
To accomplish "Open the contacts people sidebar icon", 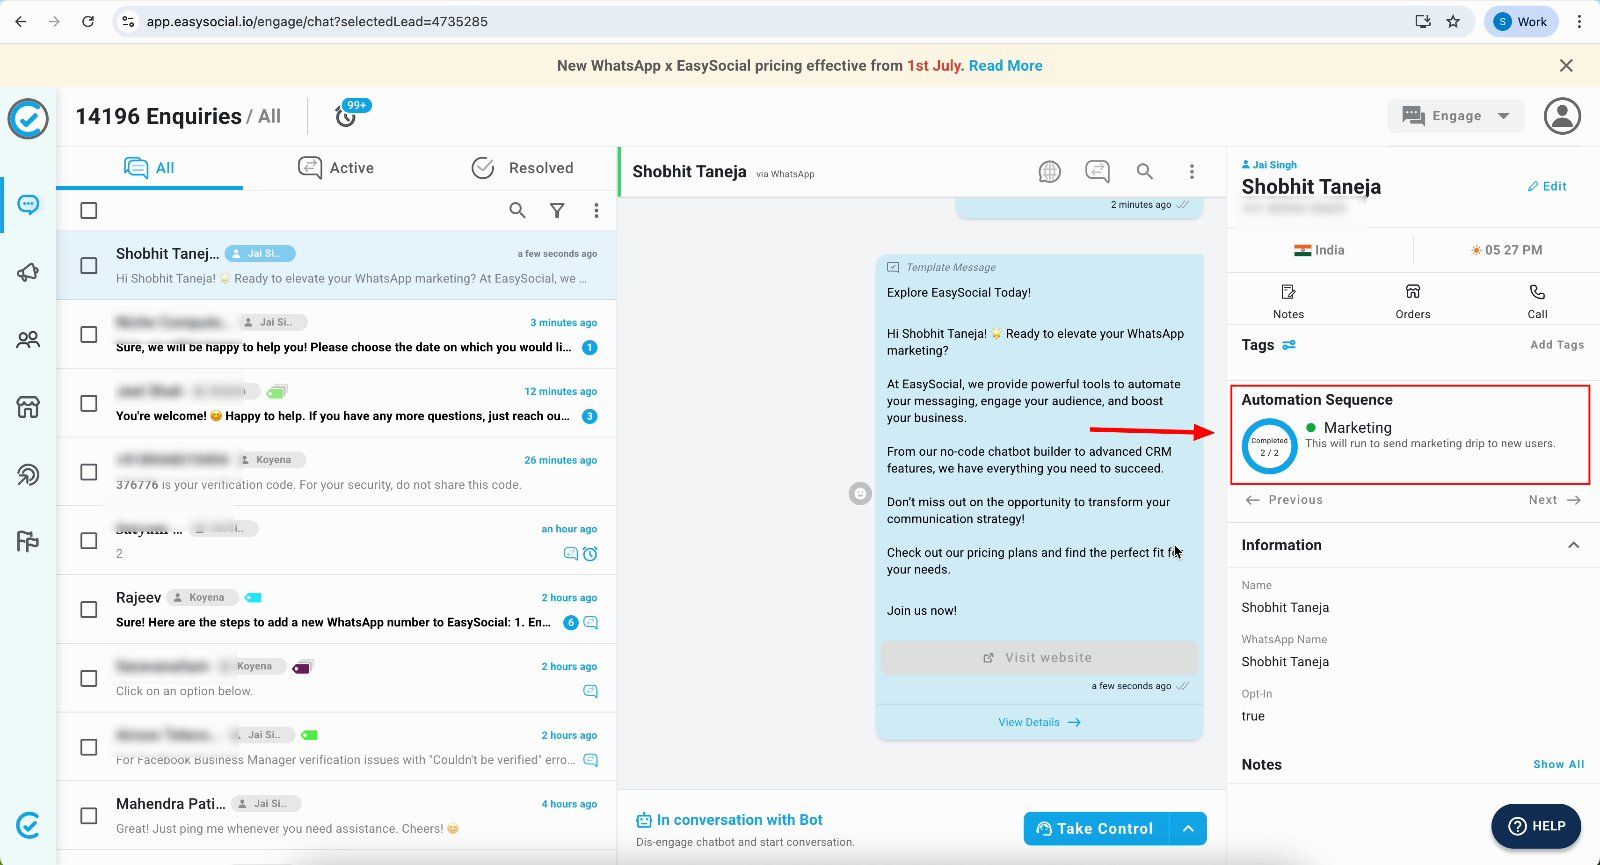I will tap(28, 340).
